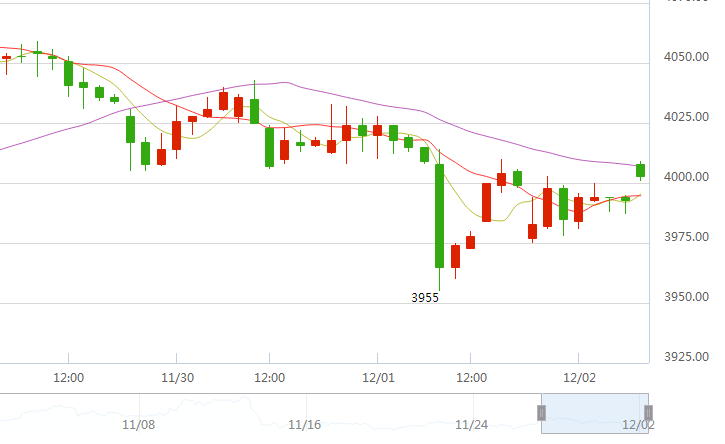Viewport: 725px width, 444px height.
Task: Click the 11/30 date label on the main chart axis
Action: pyautogui.click(x=176, y=378)
